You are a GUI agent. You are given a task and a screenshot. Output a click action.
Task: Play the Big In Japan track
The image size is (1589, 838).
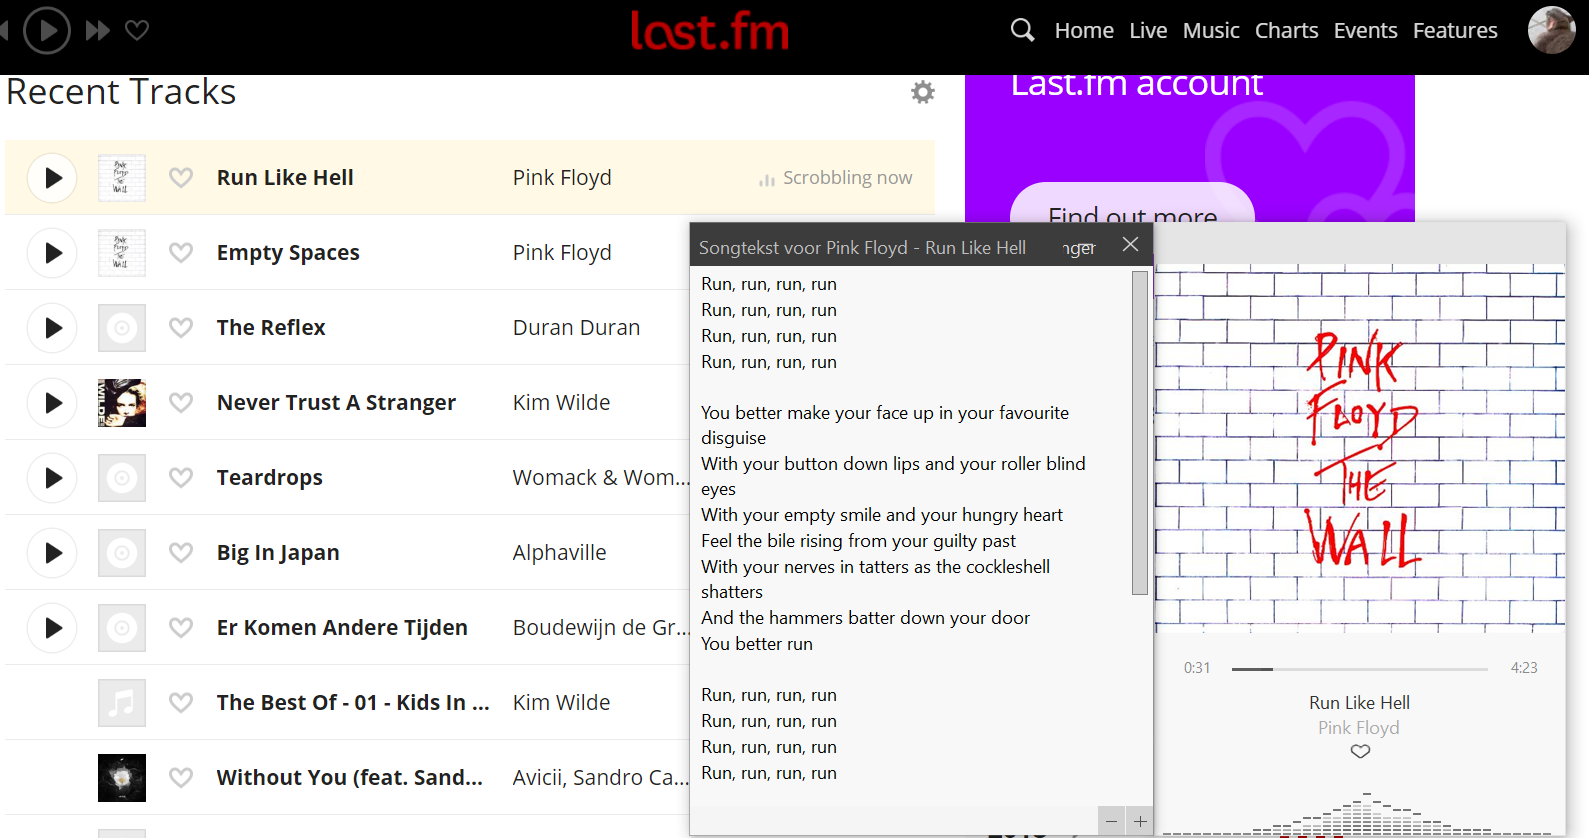click(53, 553)
